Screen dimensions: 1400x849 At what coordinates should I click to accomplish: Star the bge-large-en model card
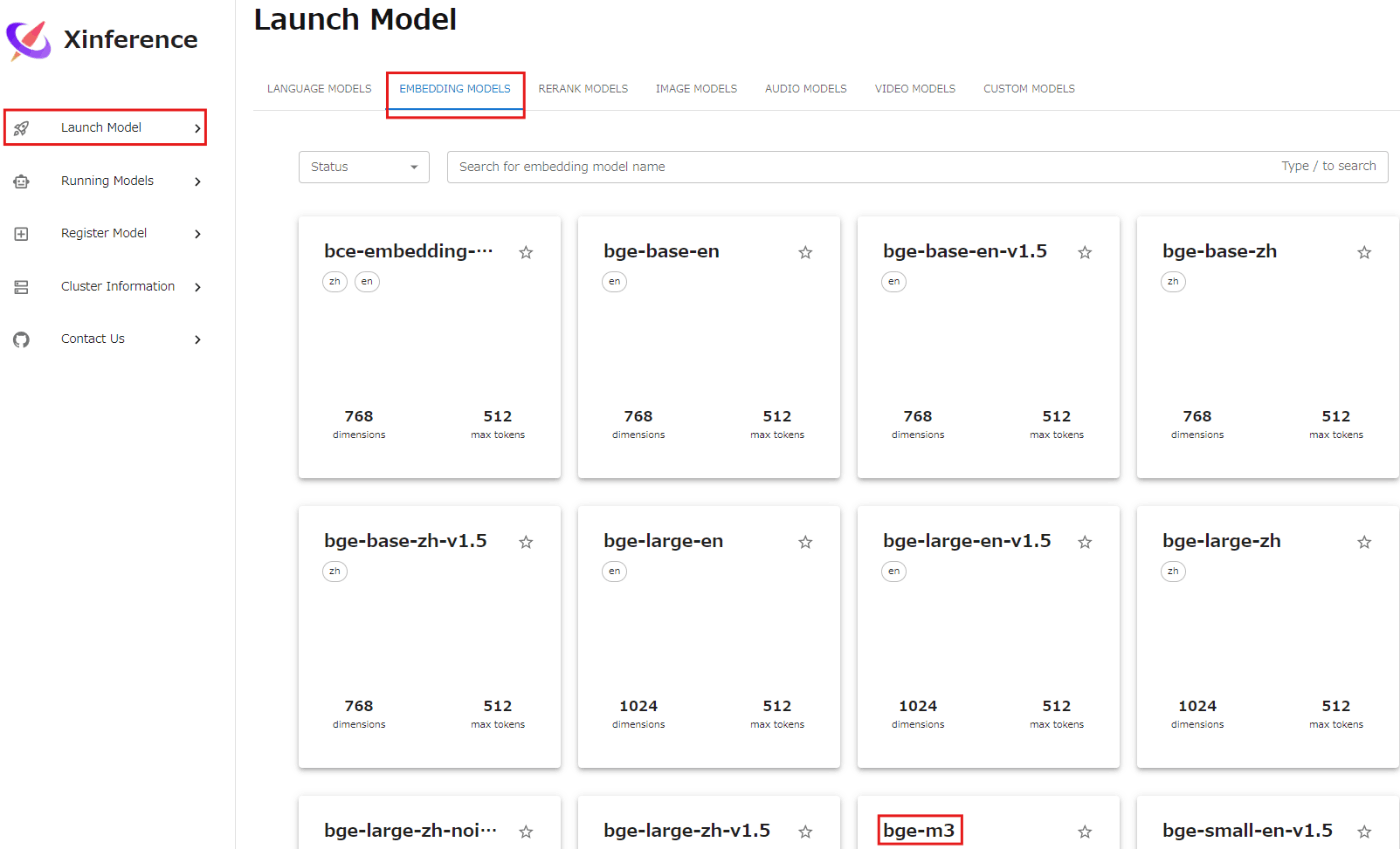tap(805, 542)
